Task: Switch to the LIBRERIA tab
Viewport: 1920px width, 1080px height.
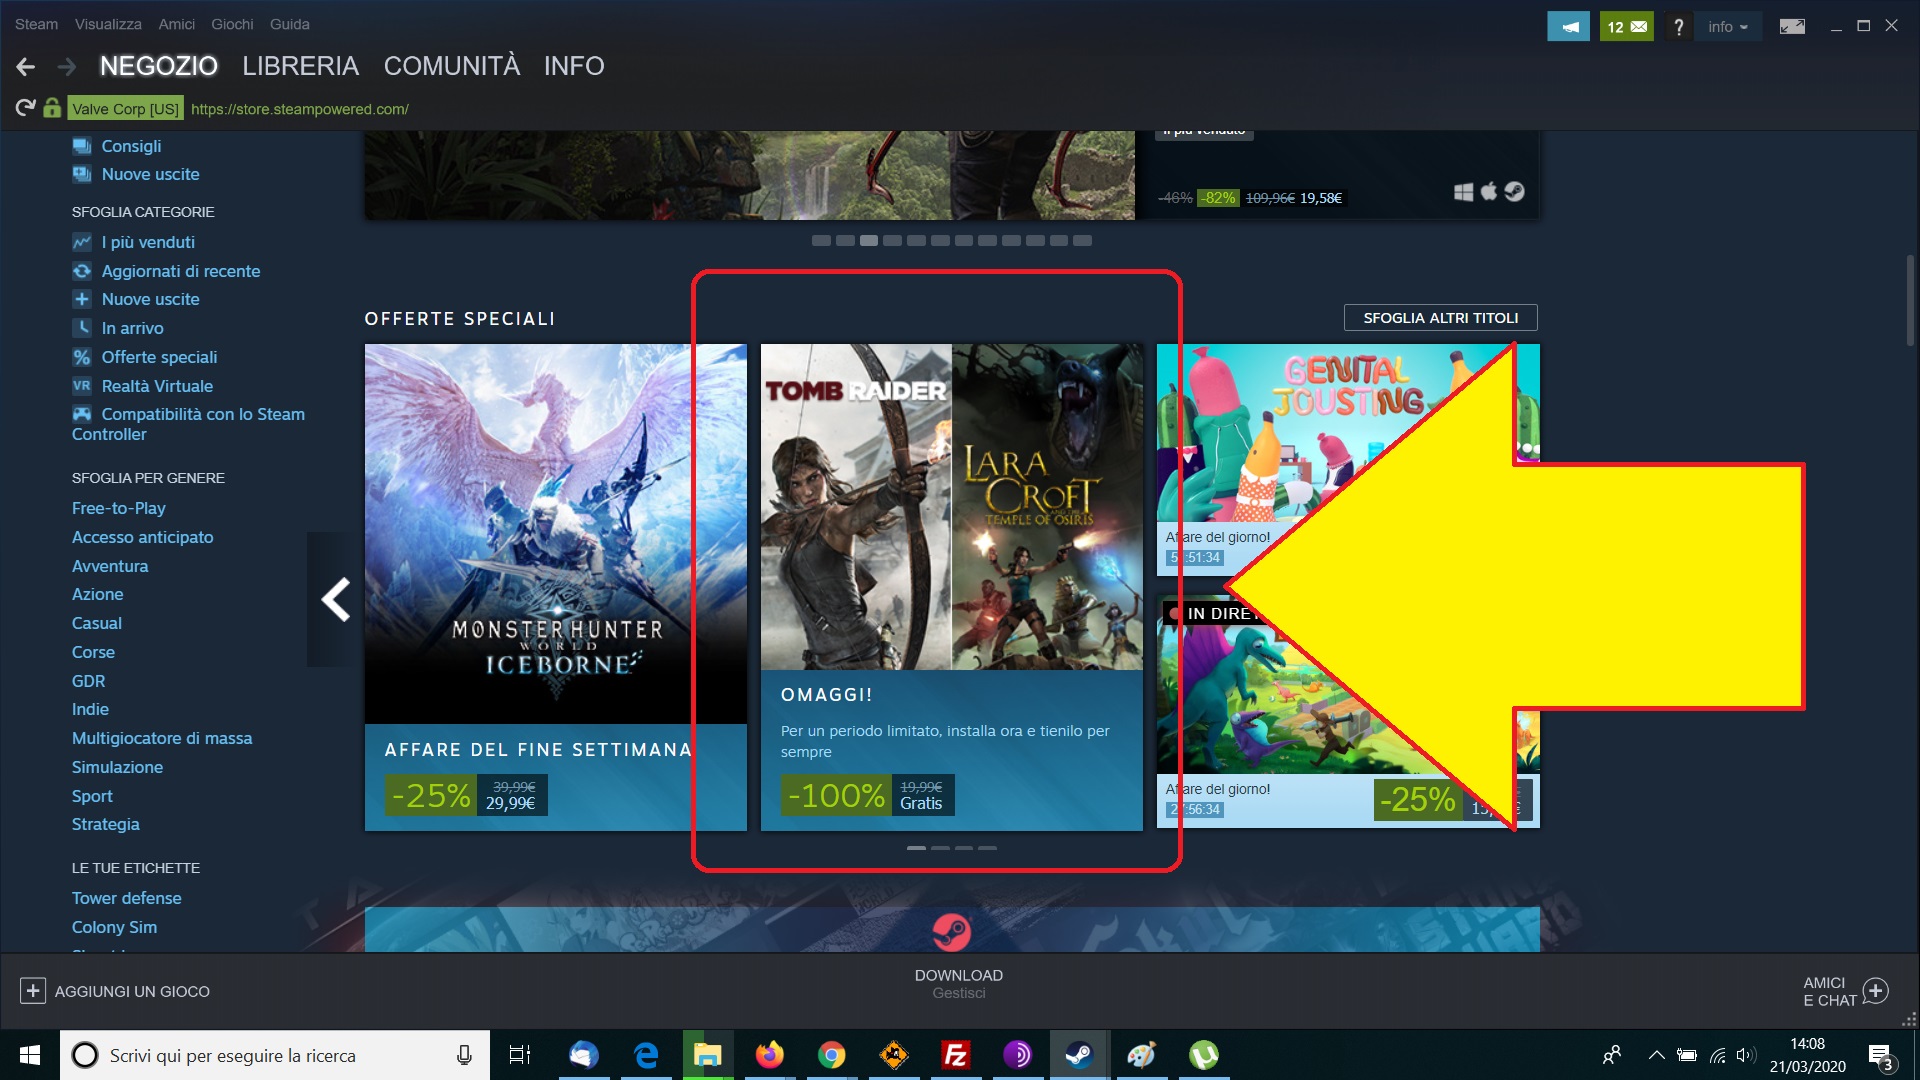Action: coord(300,66)
